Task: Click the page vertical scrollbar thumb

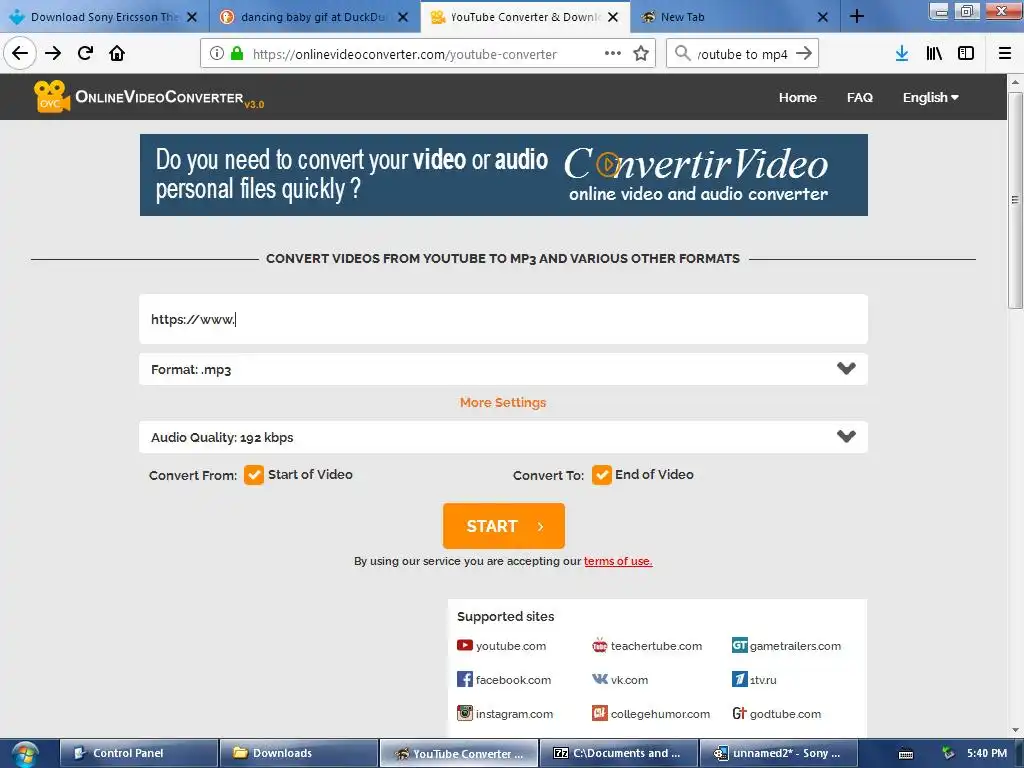Action: [x=1015, y=199]
